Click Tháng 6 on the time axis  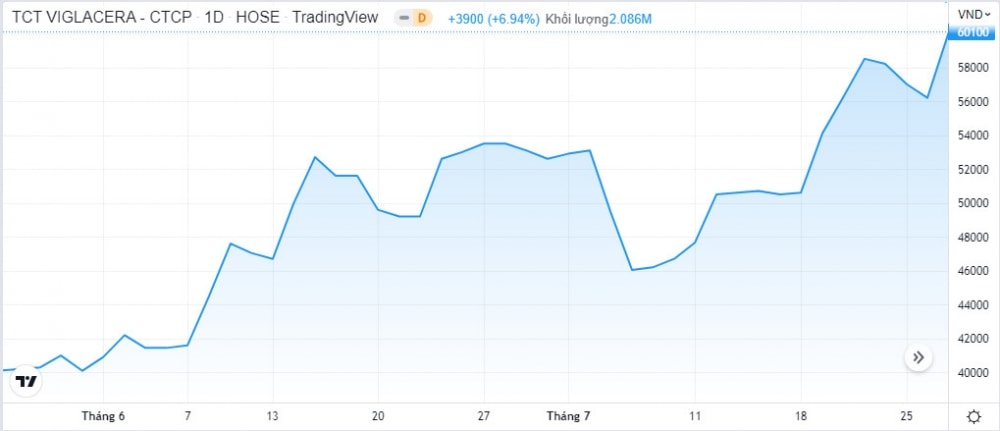point(104,416)
